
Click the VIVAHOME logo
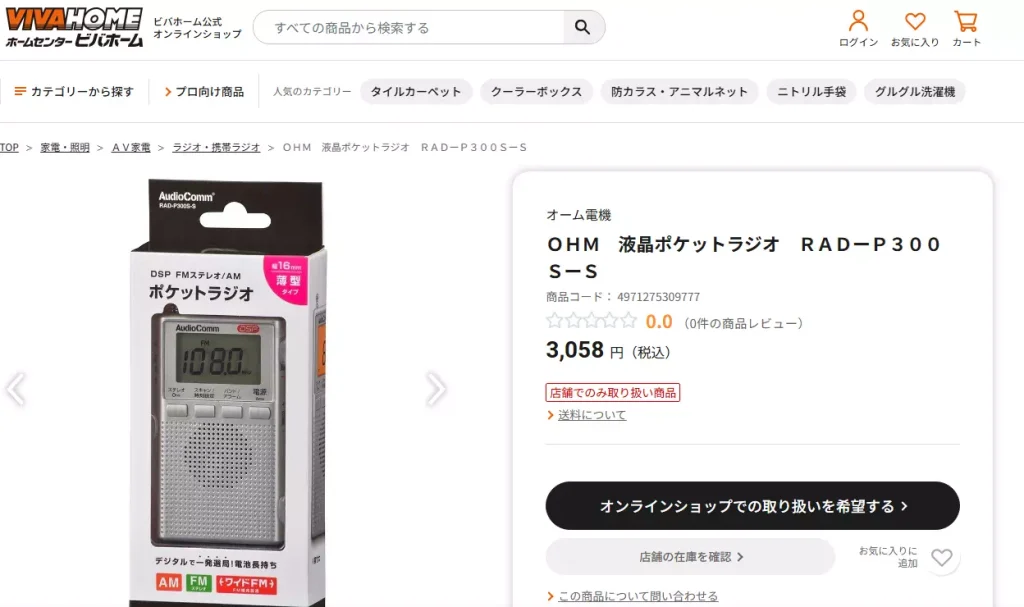tap(74, 27)
